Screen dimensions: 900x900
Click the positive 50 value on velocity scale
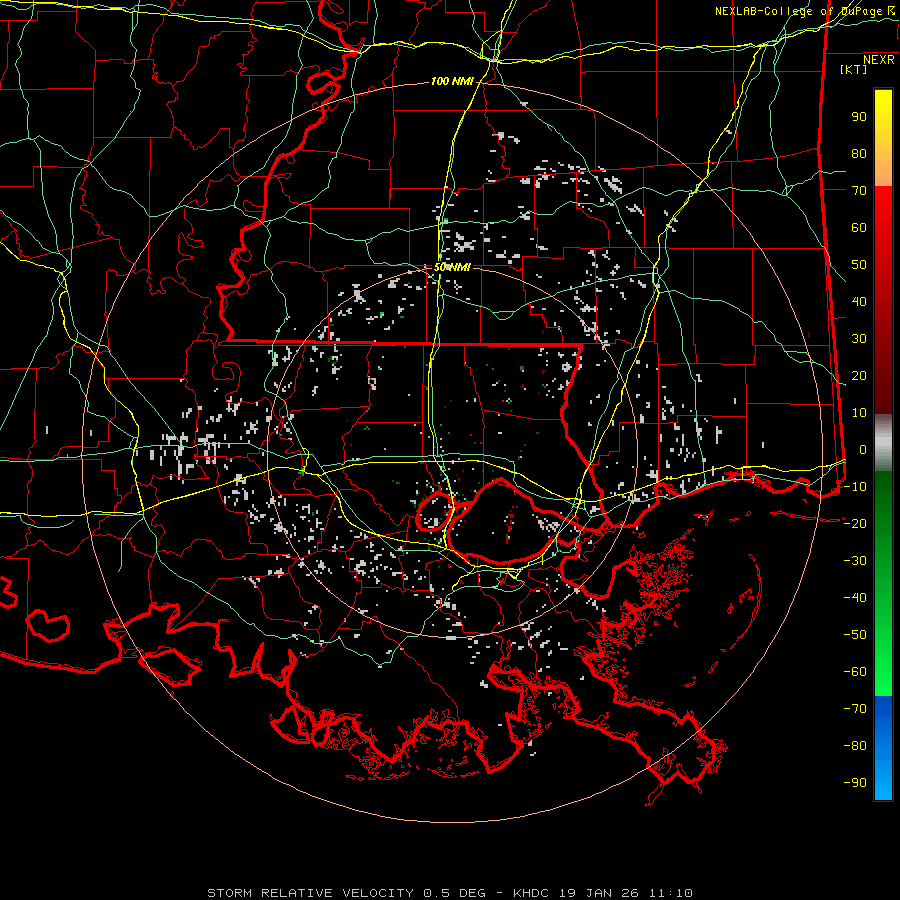point(859,265)
